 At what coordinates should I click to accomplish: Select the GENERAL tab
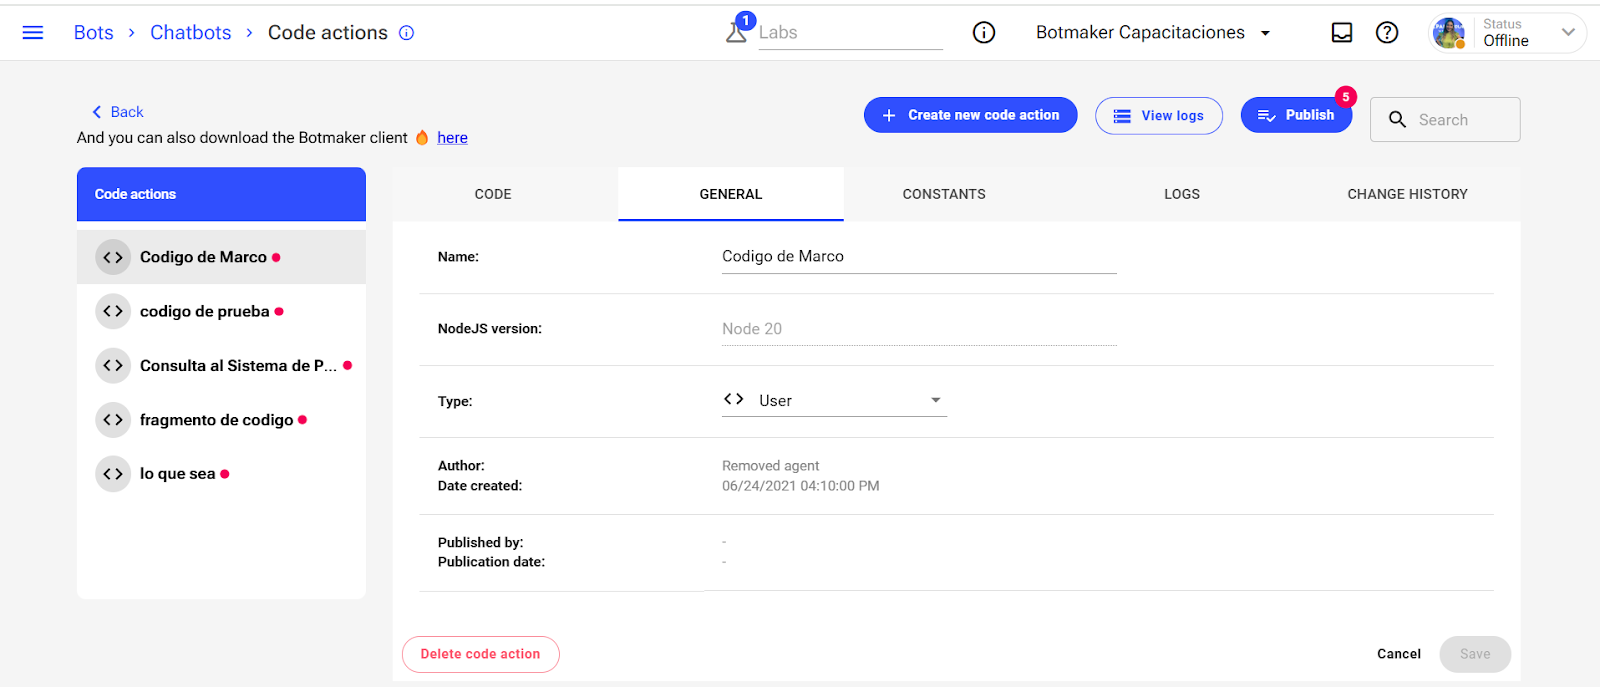(x=731, y=194)
